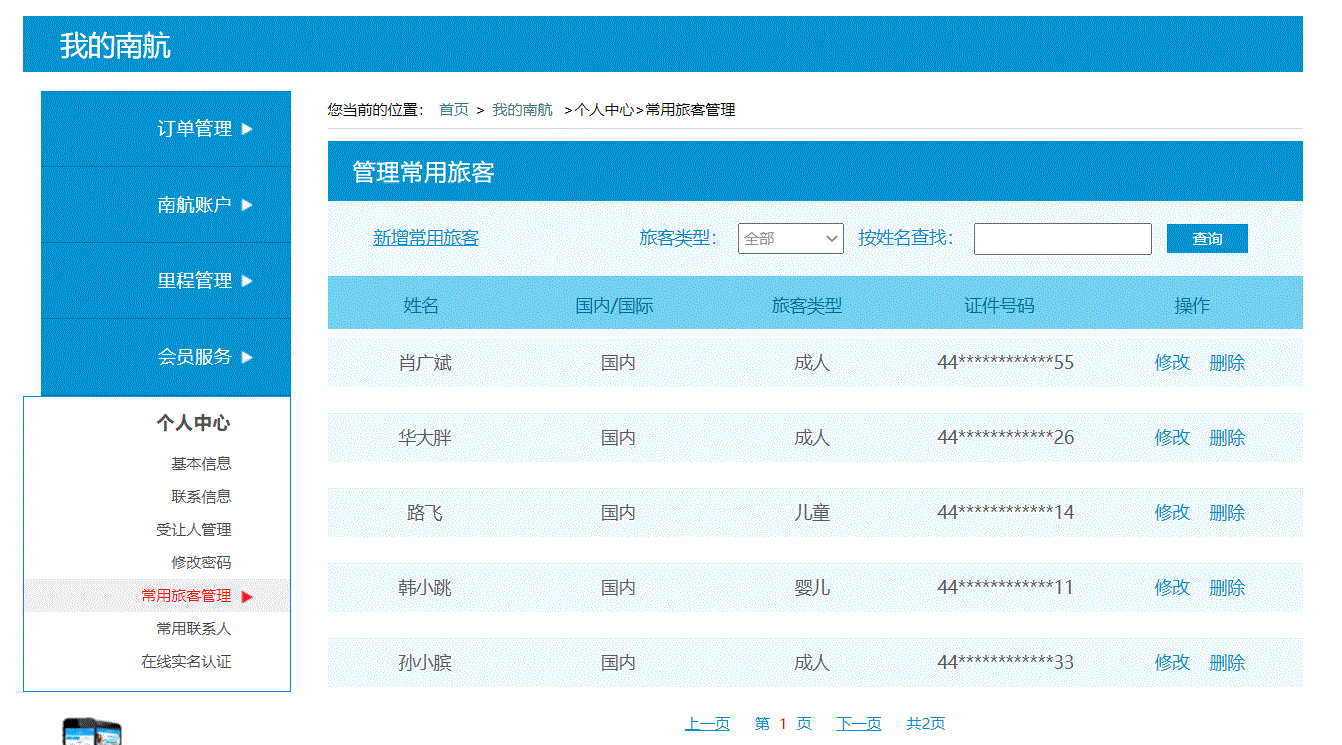Click the 首页 breadcrumb link
Viewport: 1342px width, 745px height.
click(x=454, y=110)
